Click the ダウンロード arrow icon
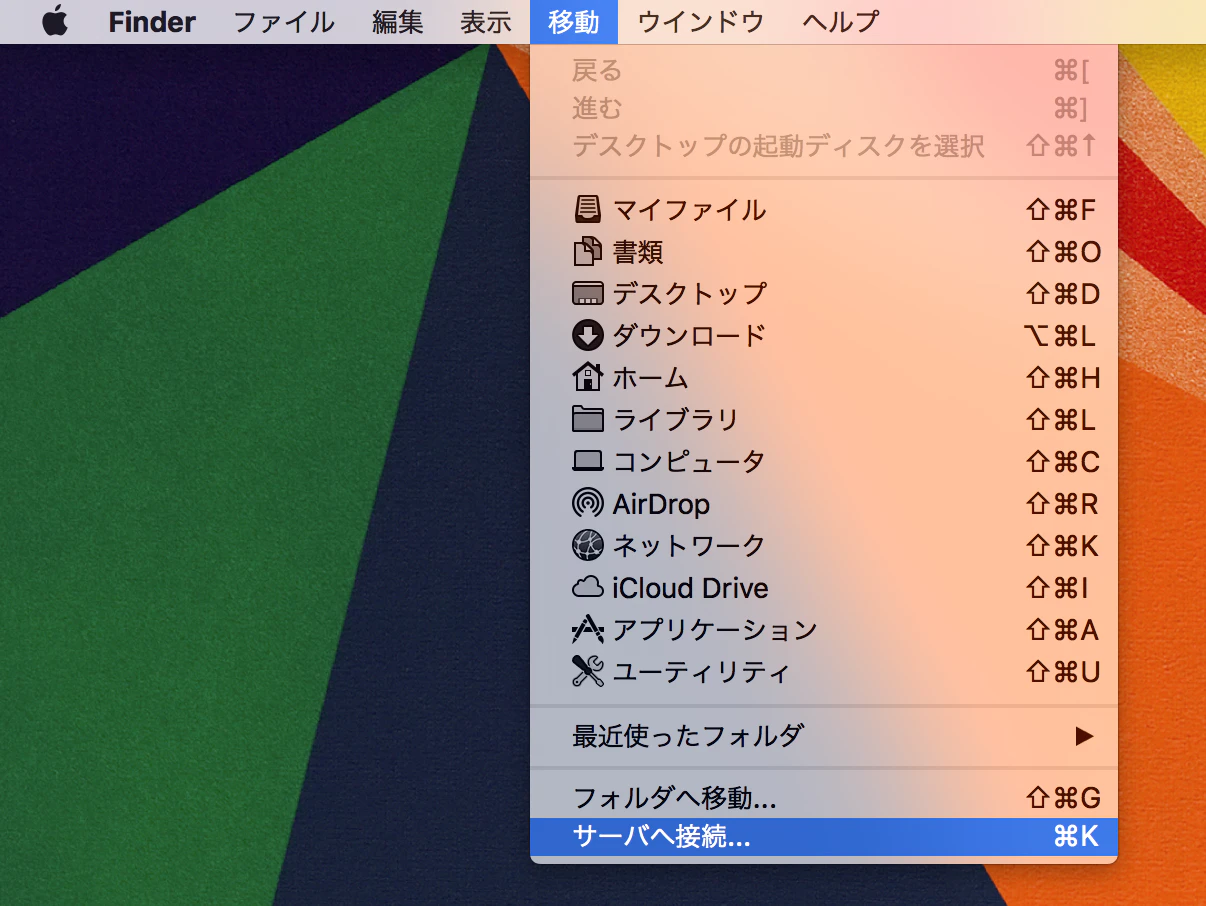 [x=588, y=336]
